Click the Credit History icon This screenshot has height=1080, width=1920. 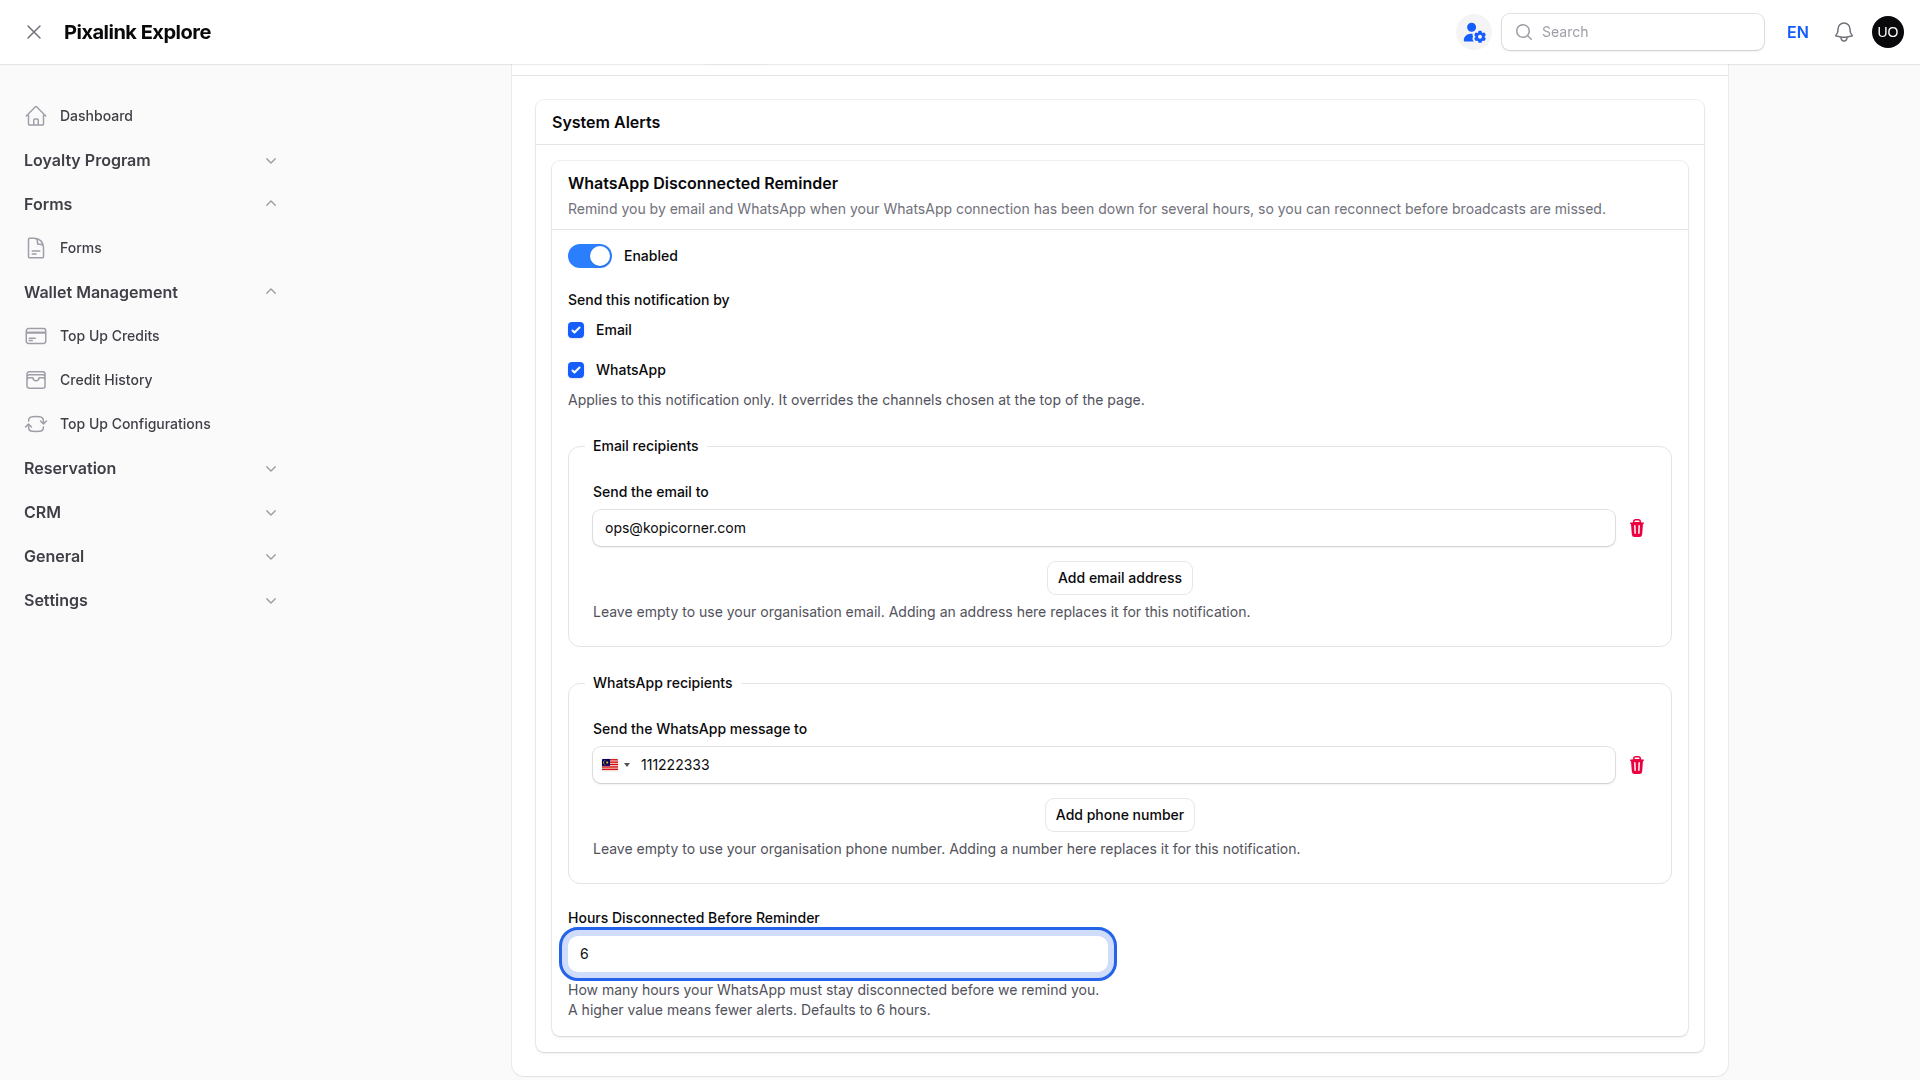pos(36,380)
